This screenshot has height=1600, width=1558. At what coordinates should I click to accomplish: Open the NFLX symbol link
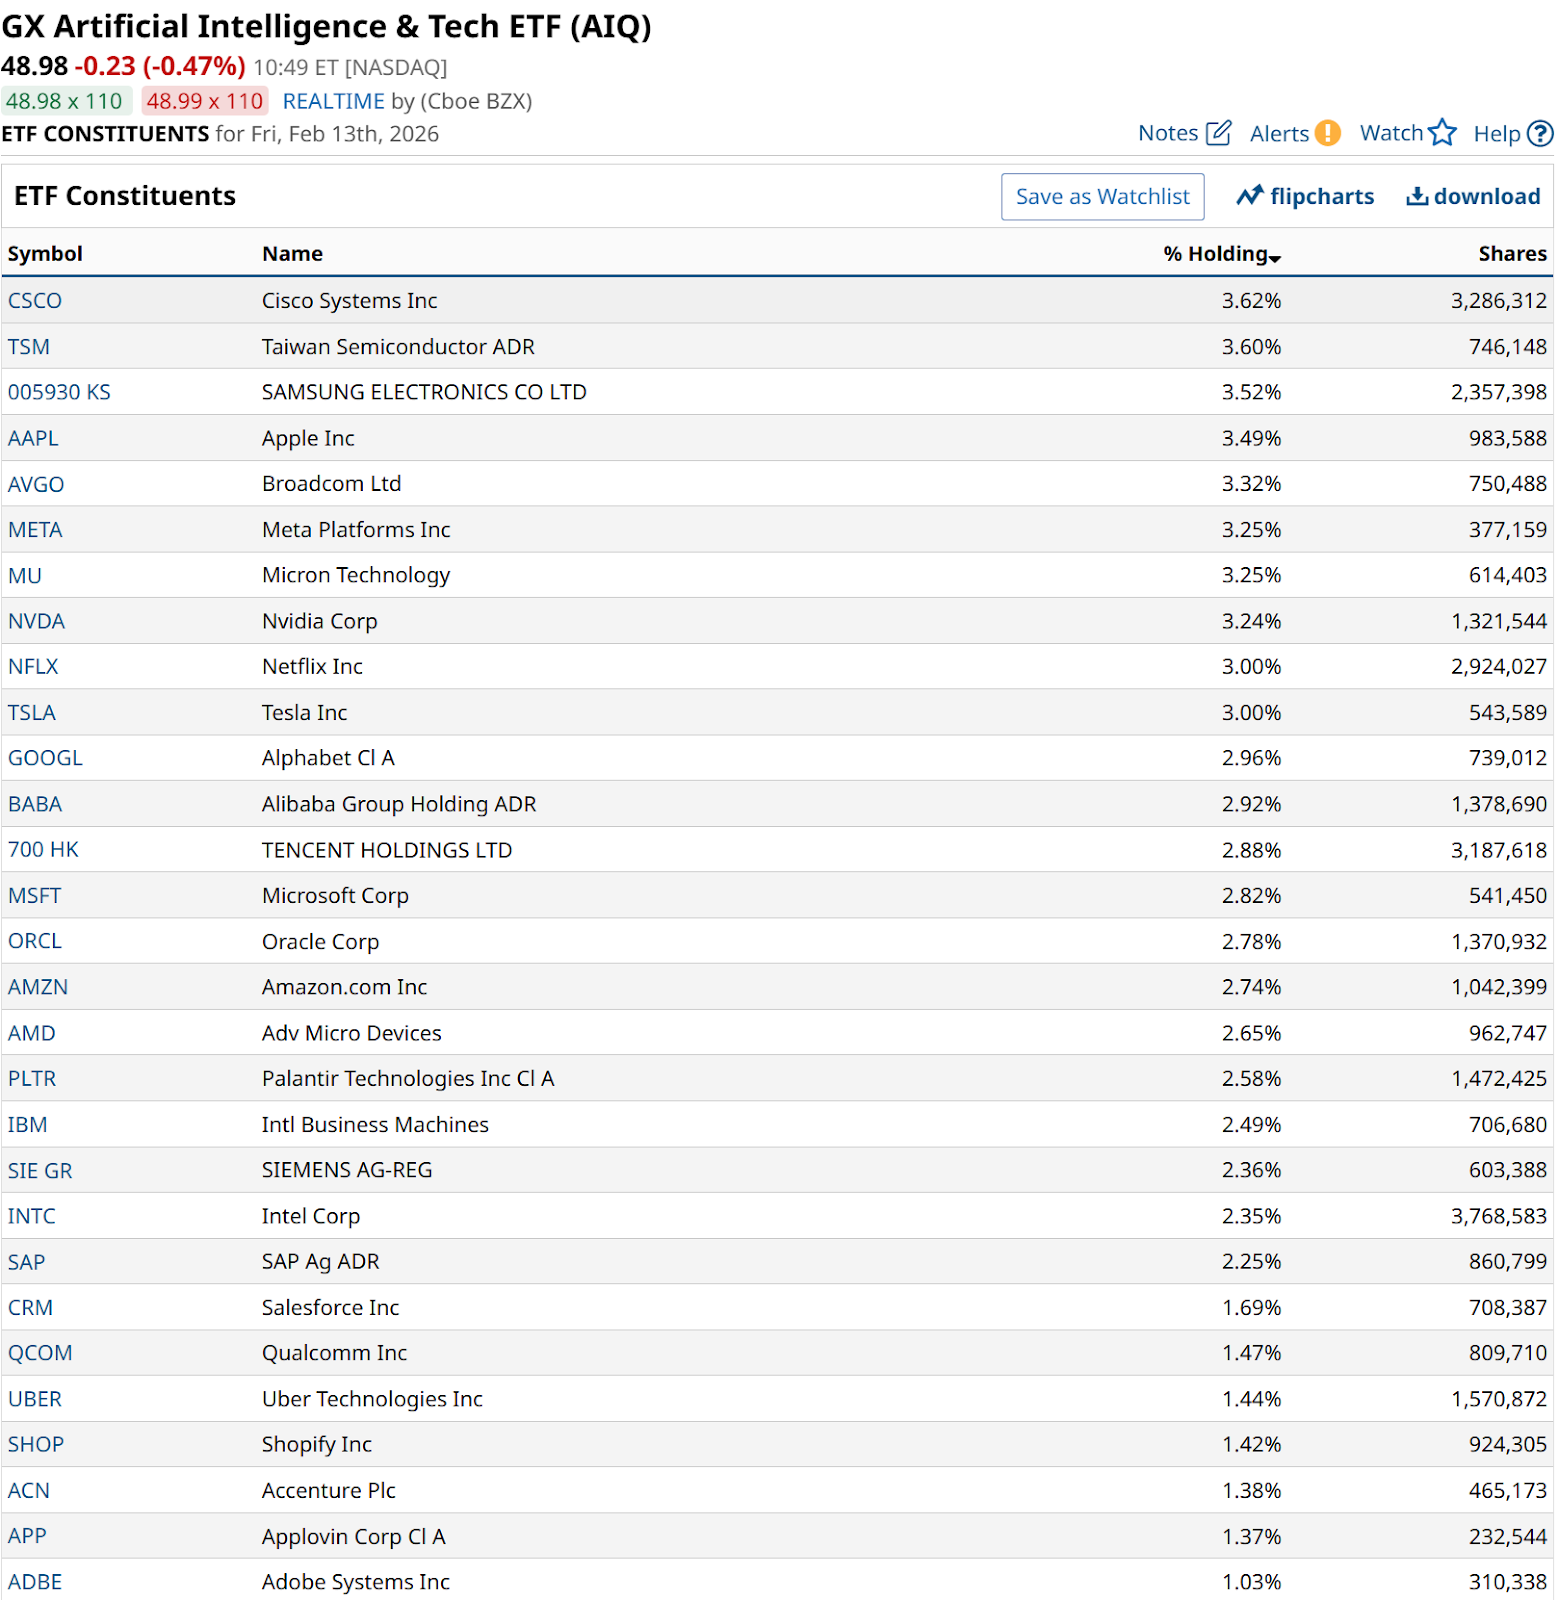coord(33,667)
